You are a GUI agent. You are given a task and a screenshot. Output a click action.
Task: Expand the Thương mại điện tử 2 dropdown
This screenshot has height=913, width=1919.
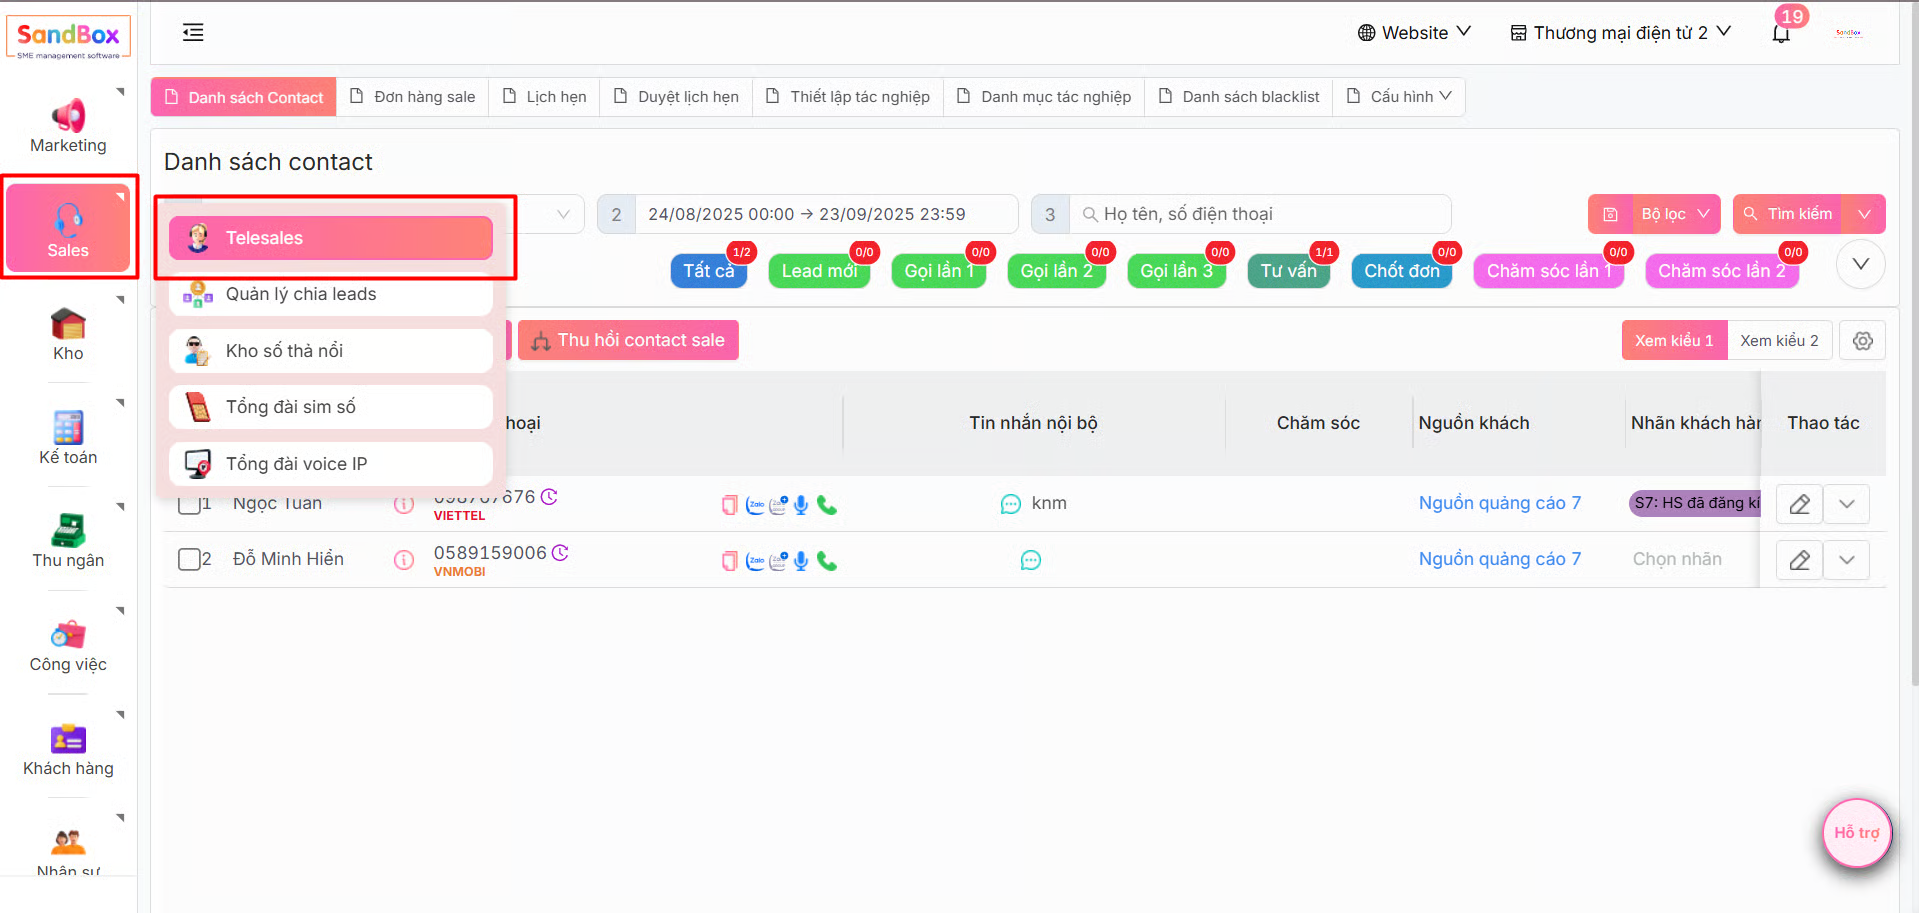click(1620, 33)
